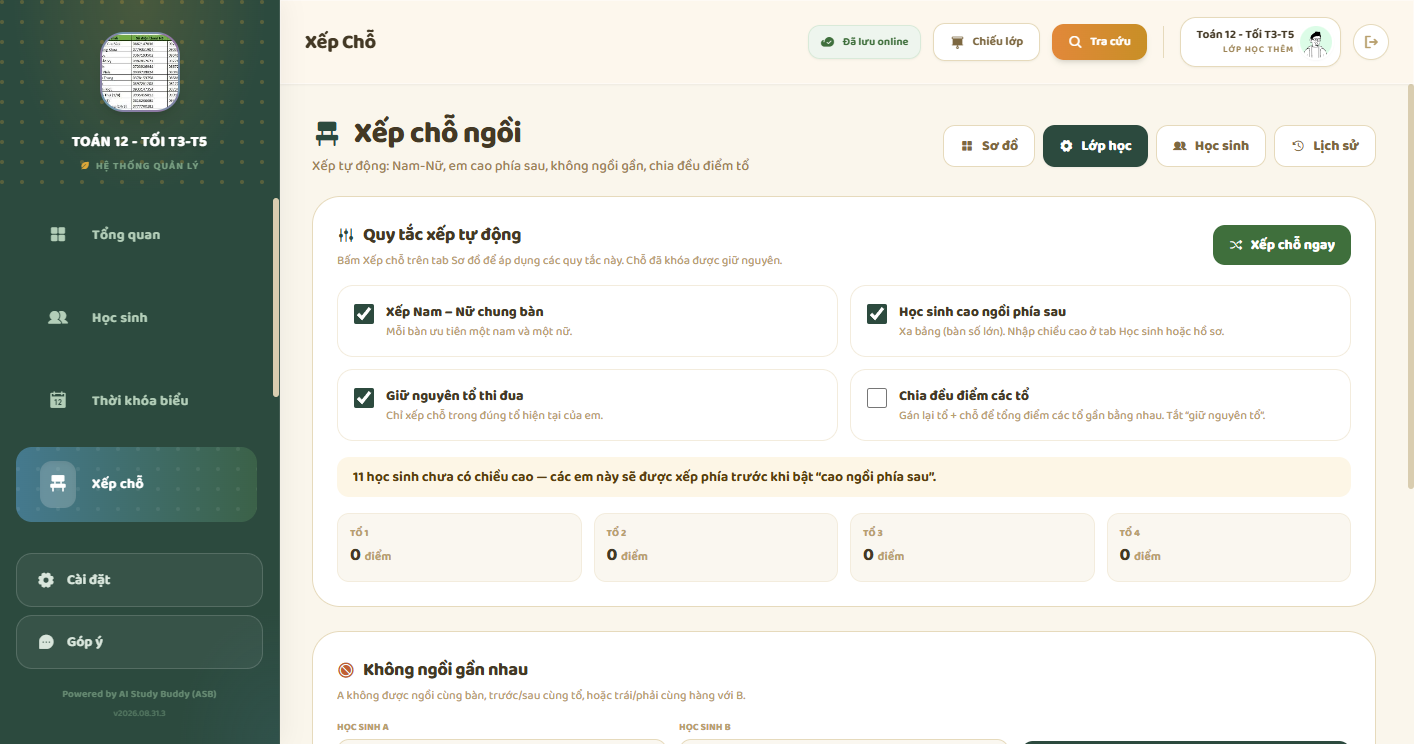Select the Lớp học tab
This screenshot has height=744, width=1414.
tap(1095, 146)
